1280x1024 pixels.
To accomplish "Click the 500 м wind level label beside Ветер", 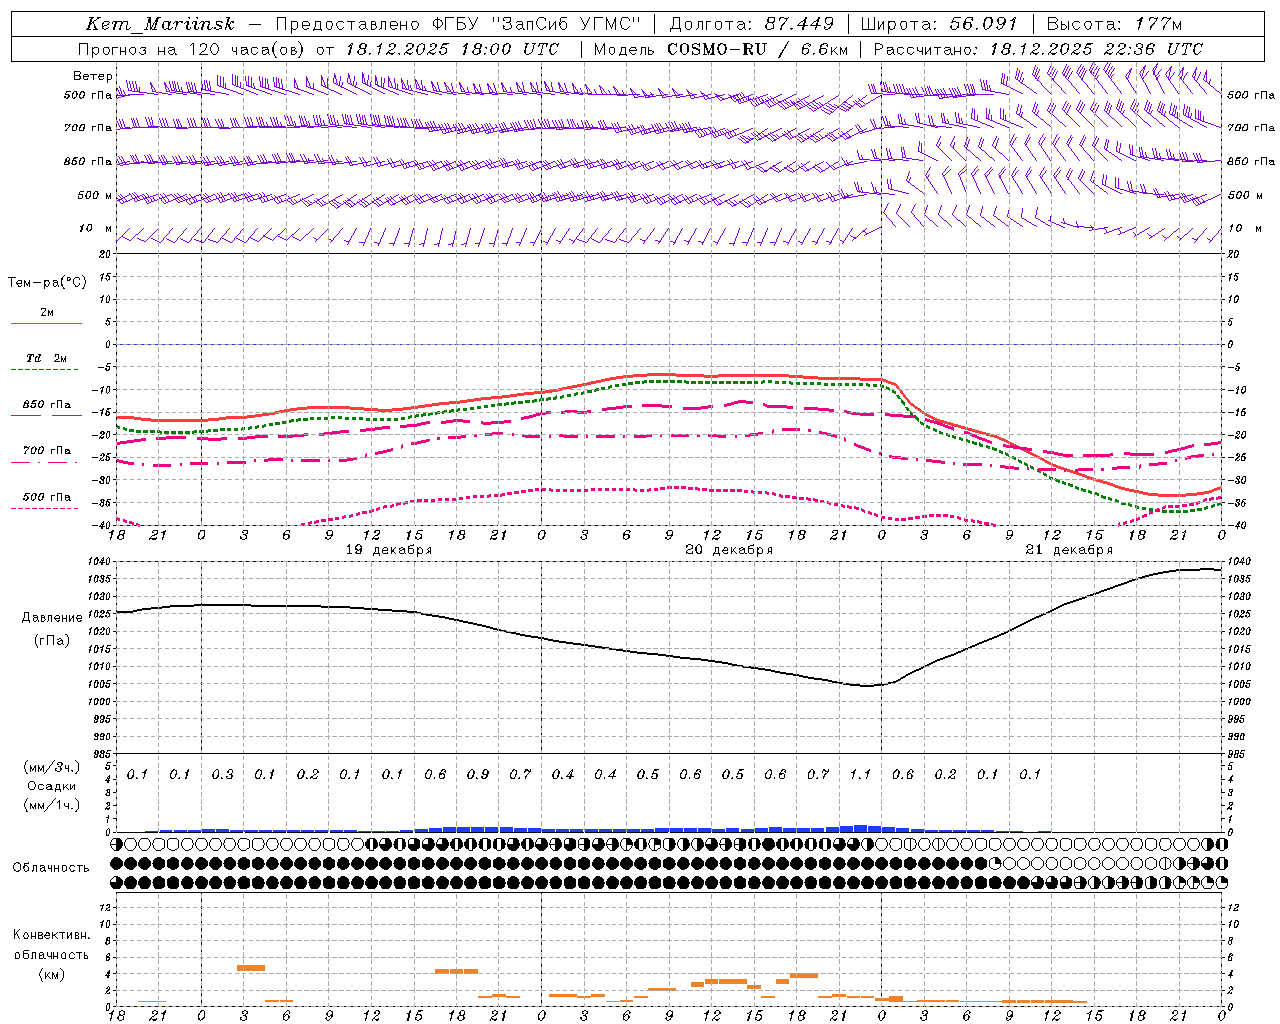I will [95, 196].
